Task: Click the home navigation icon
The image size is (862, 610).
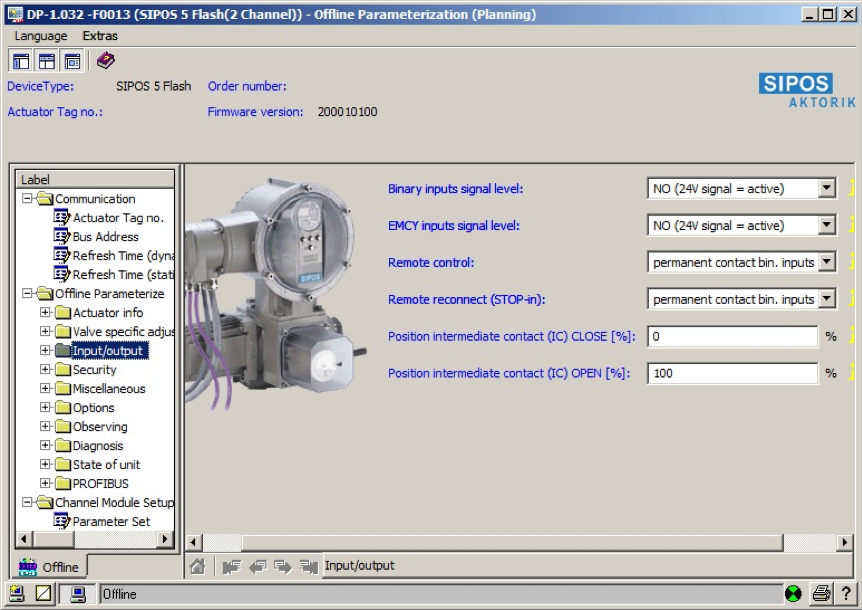Action: 197,565
